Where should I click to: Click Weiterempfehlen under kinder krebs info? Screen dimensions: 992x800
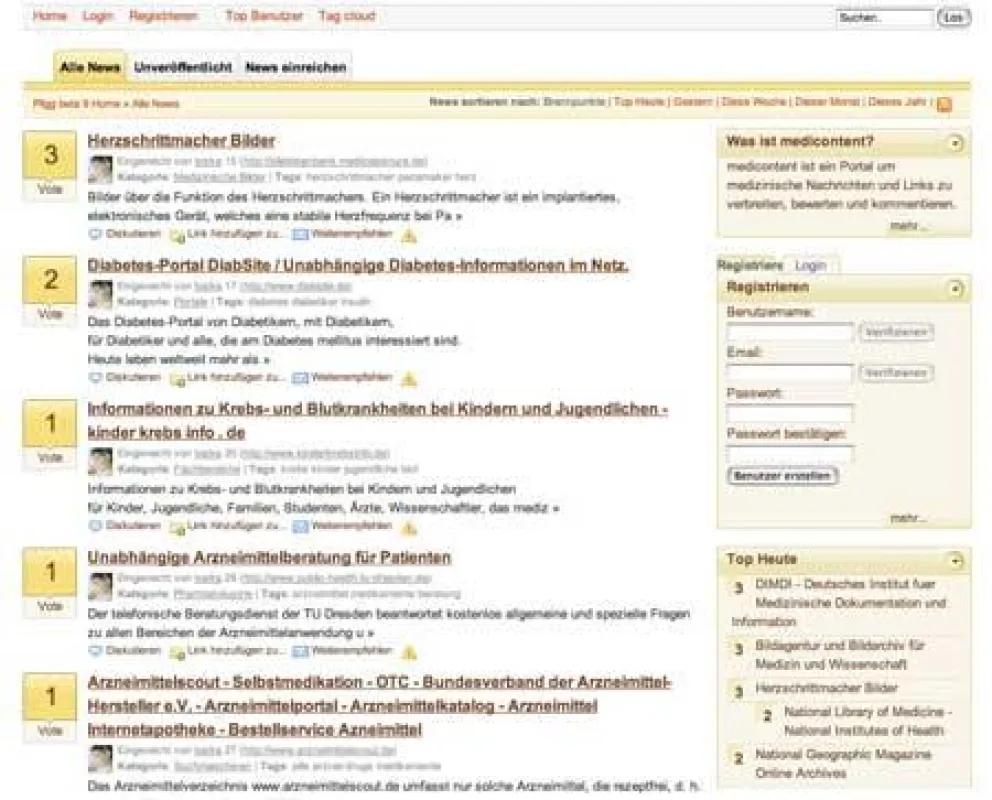pos(342,526)
